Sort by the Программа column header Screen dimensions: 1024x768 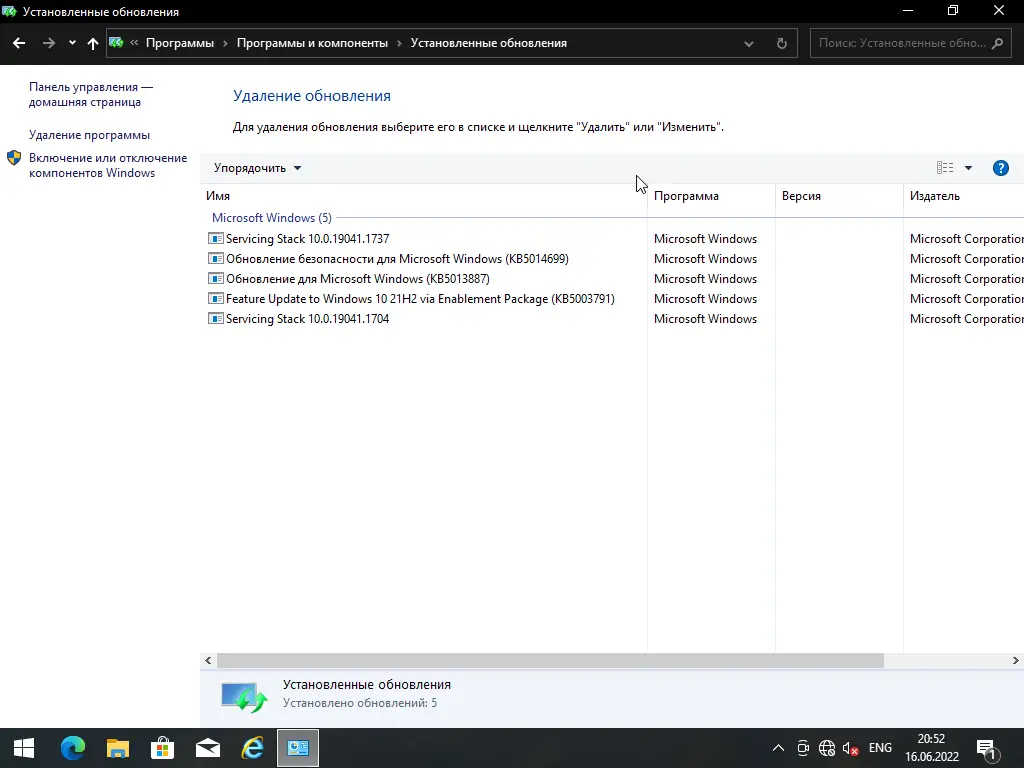(711, 196)
